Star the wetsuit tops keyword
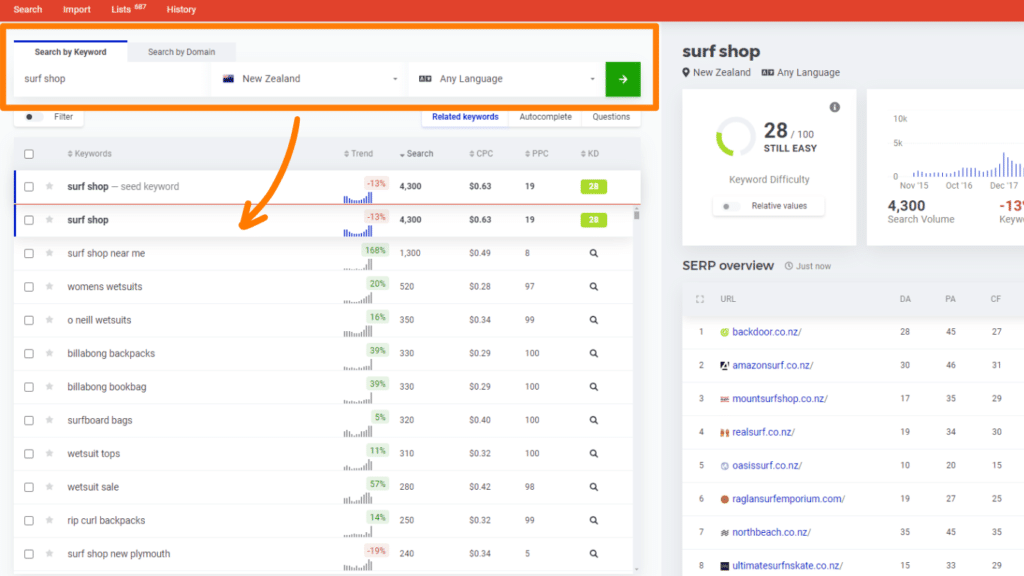Screen dimensions: 1024x576 coord(50,453)
